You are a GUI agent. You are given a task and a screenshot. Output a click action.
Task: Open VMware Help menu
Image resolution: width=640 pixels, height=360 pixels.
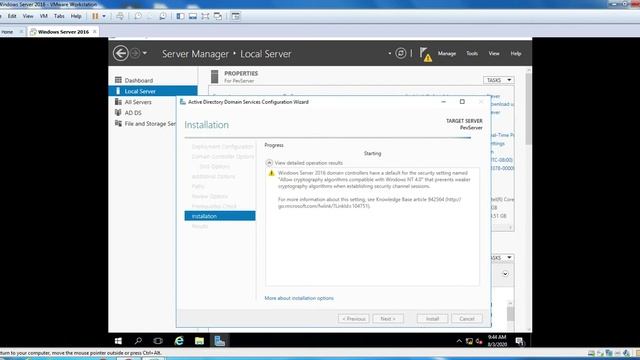pos(76,16)
